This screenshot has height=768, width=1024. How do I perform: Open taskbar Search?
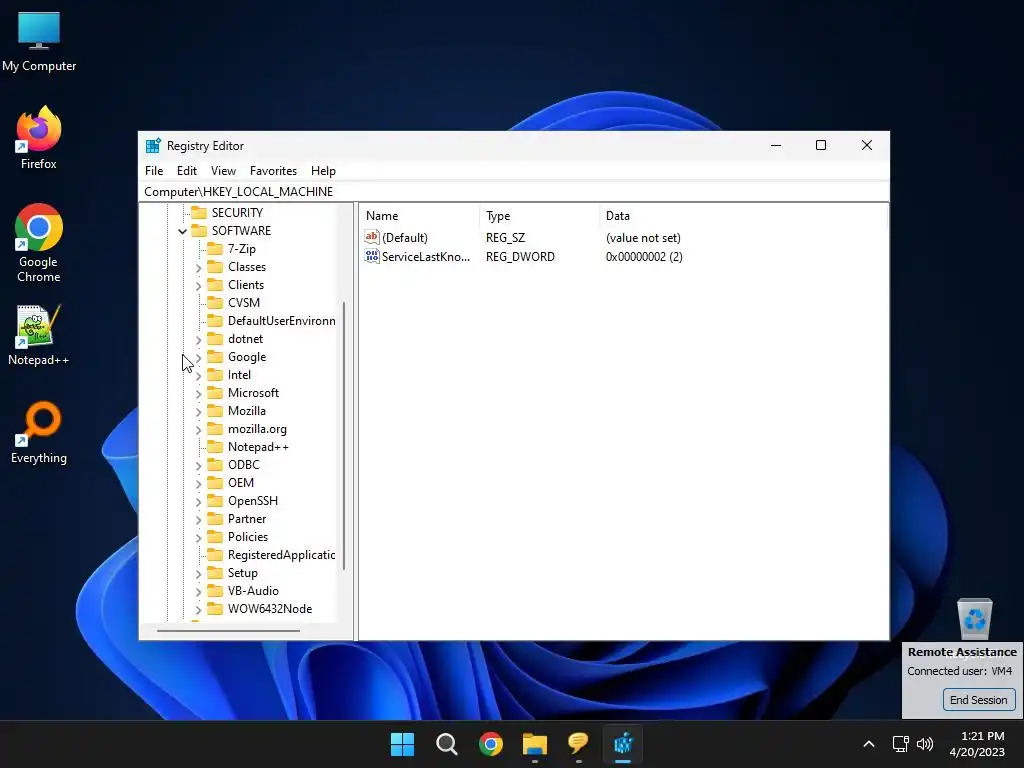pyautogui.click(x=447, y=744)
